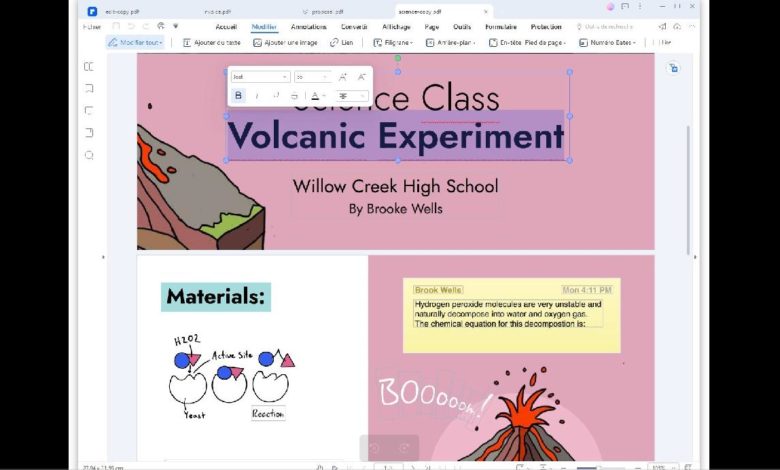Image resolution: width=780 pixels, height=470 pixels.
Task: Open the Accueil tab
Action: click(x=226, y=27)
